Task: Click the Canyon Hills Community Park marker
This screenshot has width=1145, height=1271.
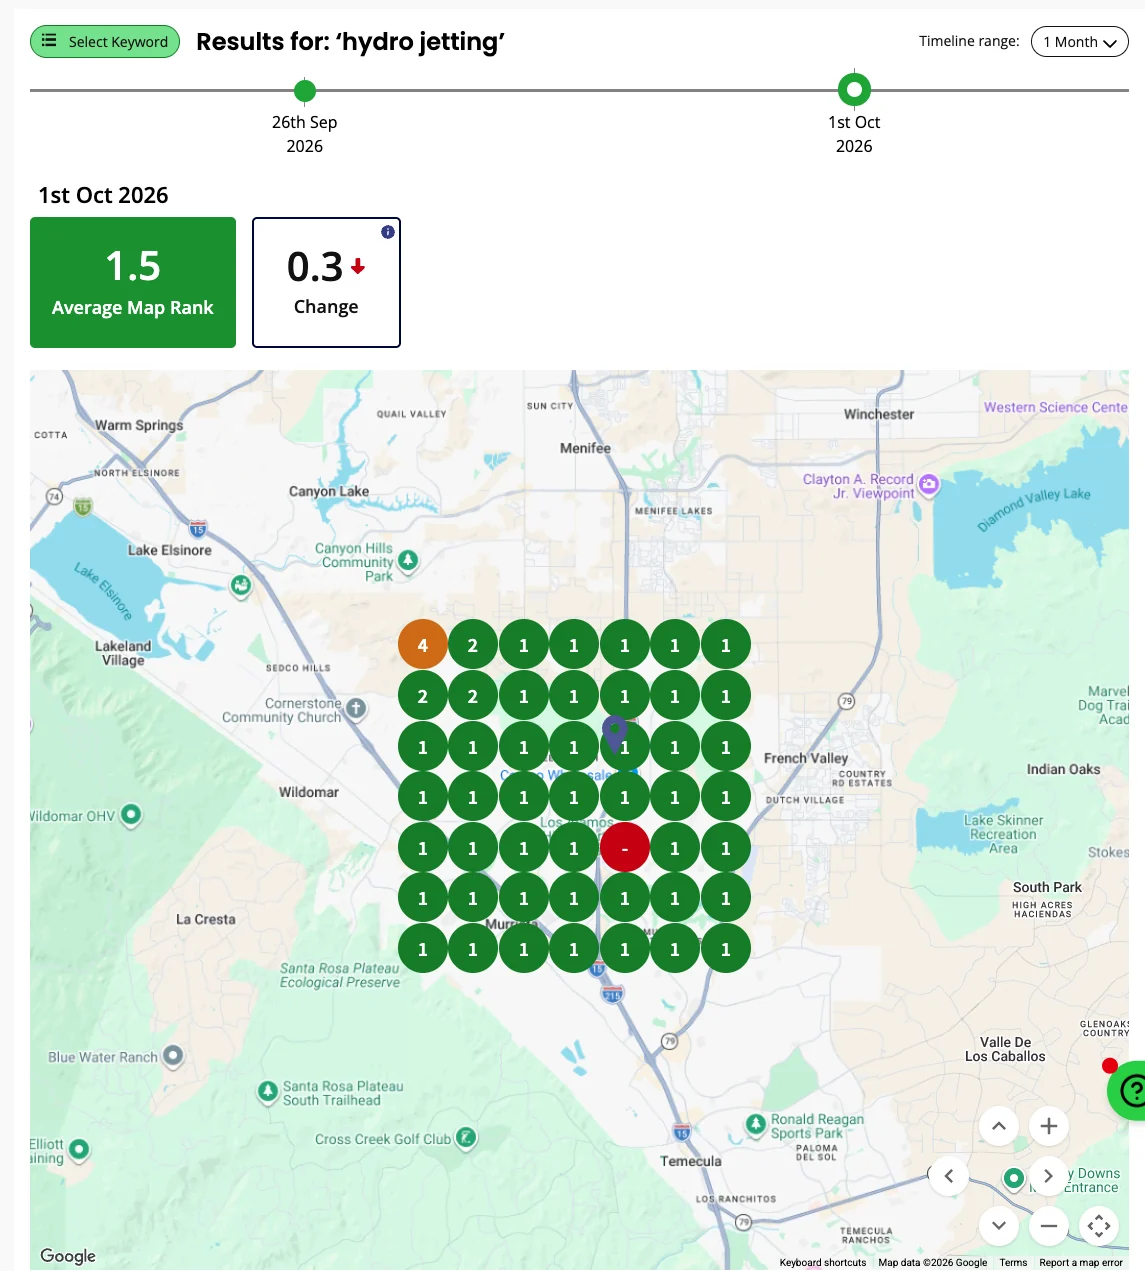Action: (x=408, y=560)
